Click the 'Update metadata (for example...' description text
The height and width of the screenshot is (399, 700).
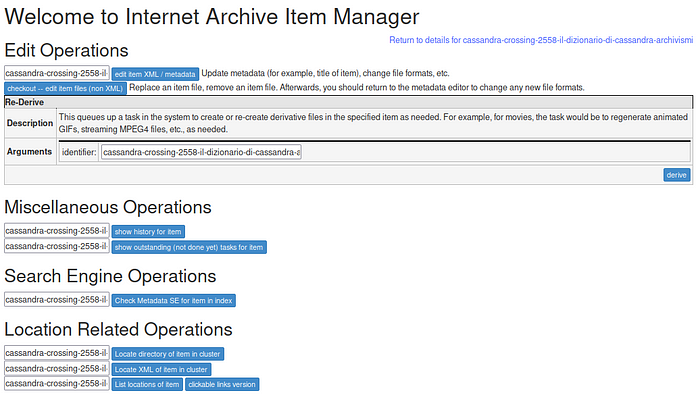[x=325, y=73]
